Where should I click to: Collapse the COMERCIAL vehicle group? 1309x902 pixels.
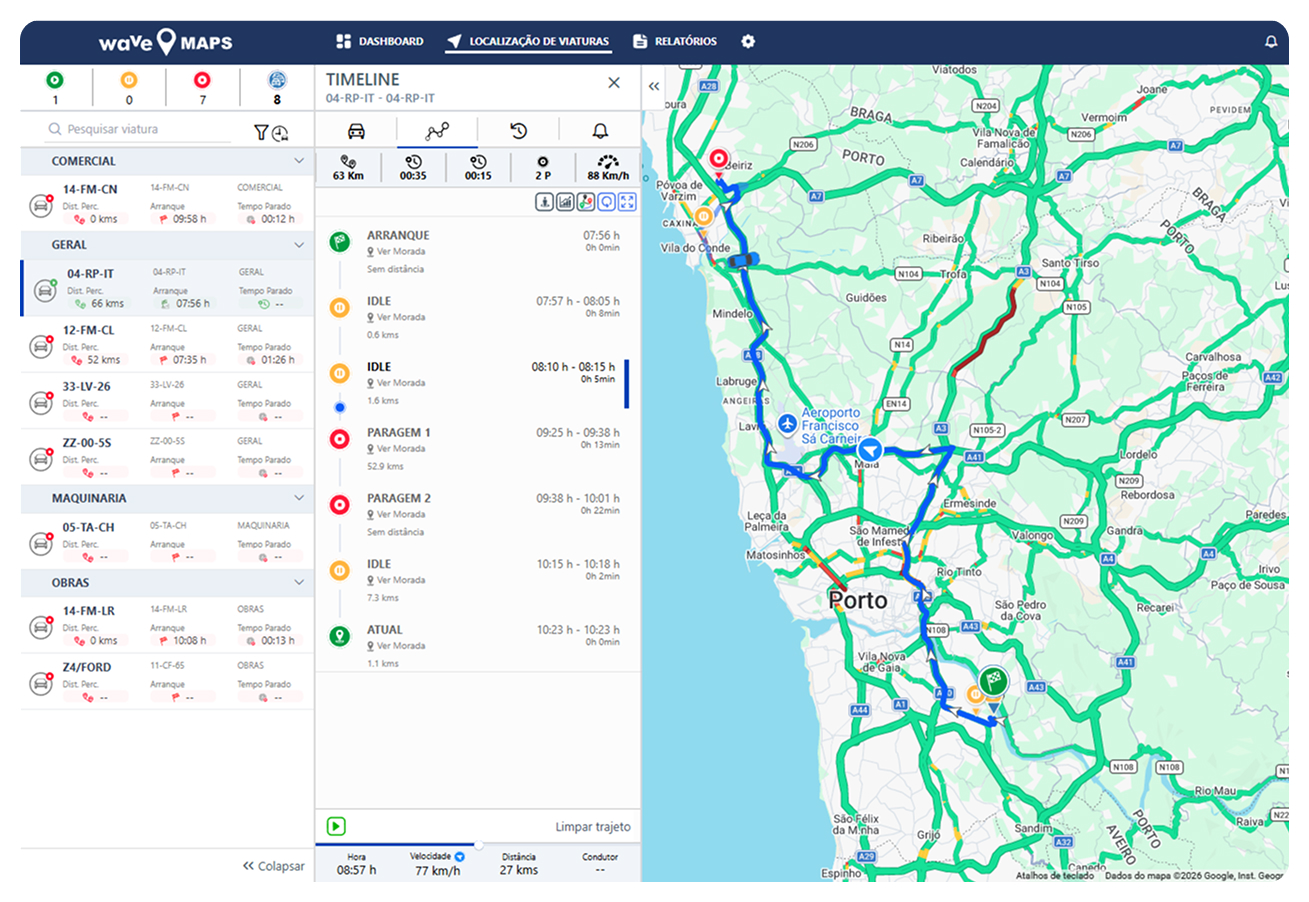coord(298,161)
